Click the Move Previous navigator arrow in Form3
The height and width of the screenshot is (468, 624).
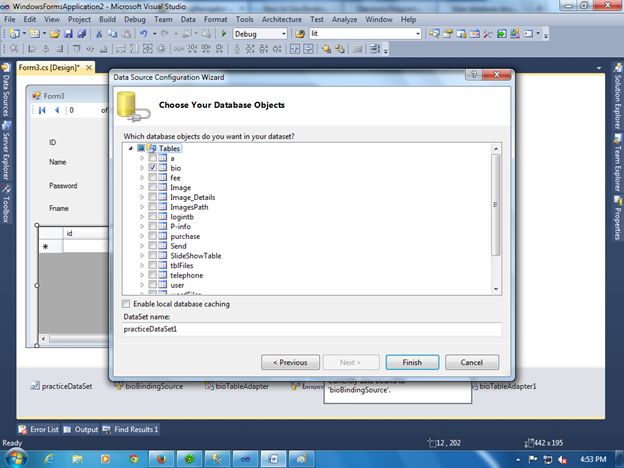click(x=57, y=110)
